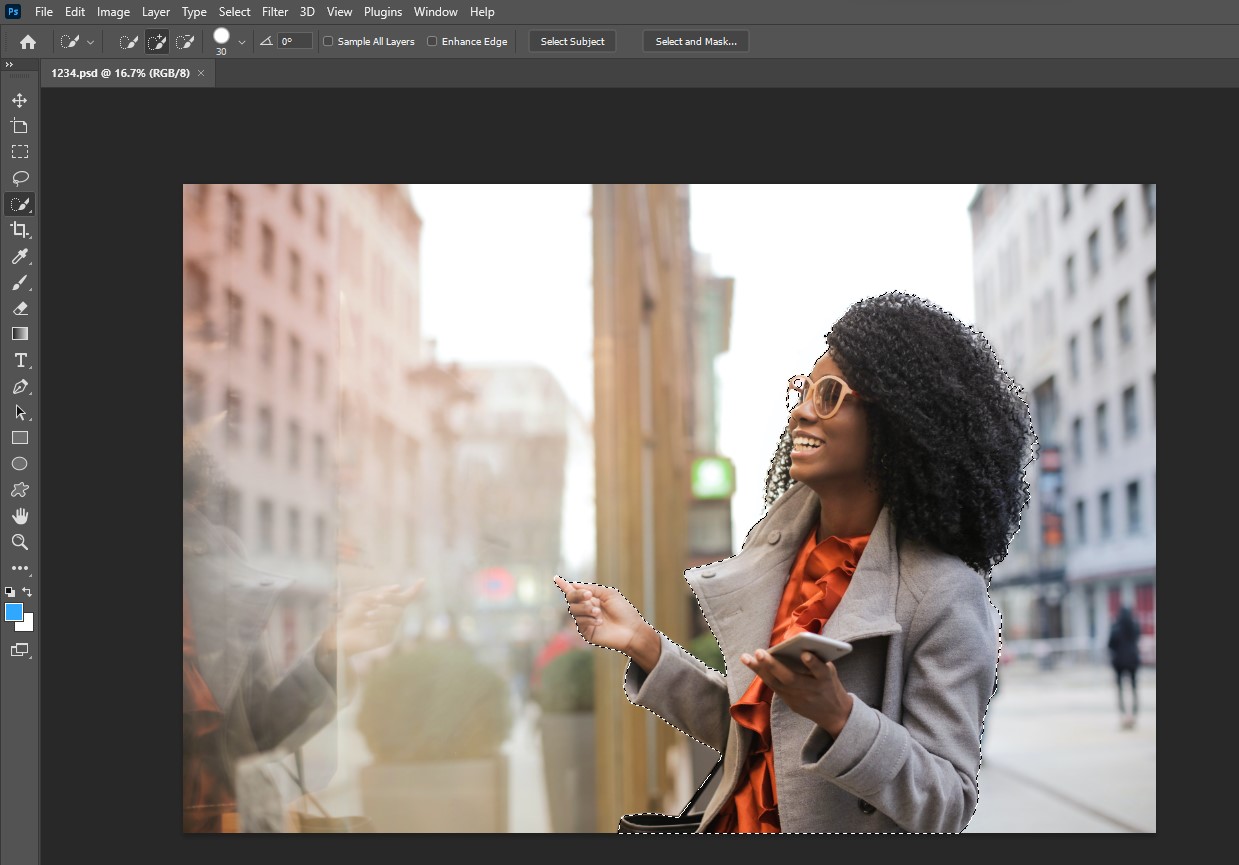Screen dimensions: 1239x865
Task: Pick the Eyedropper tool
Action: click(19, 257)
